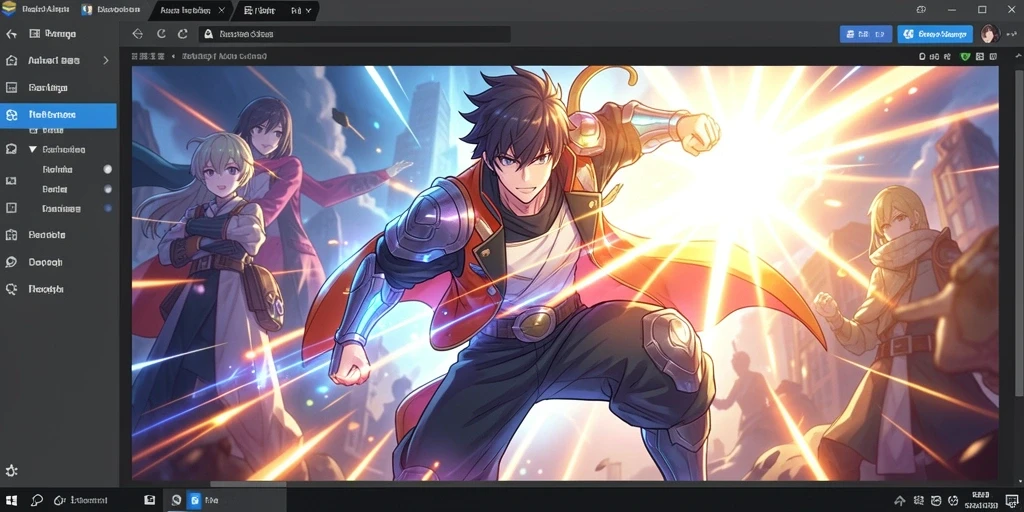Screen dimensions: 1024x512
Task: Open the user avatar profile menu
Action: (989, 34)
